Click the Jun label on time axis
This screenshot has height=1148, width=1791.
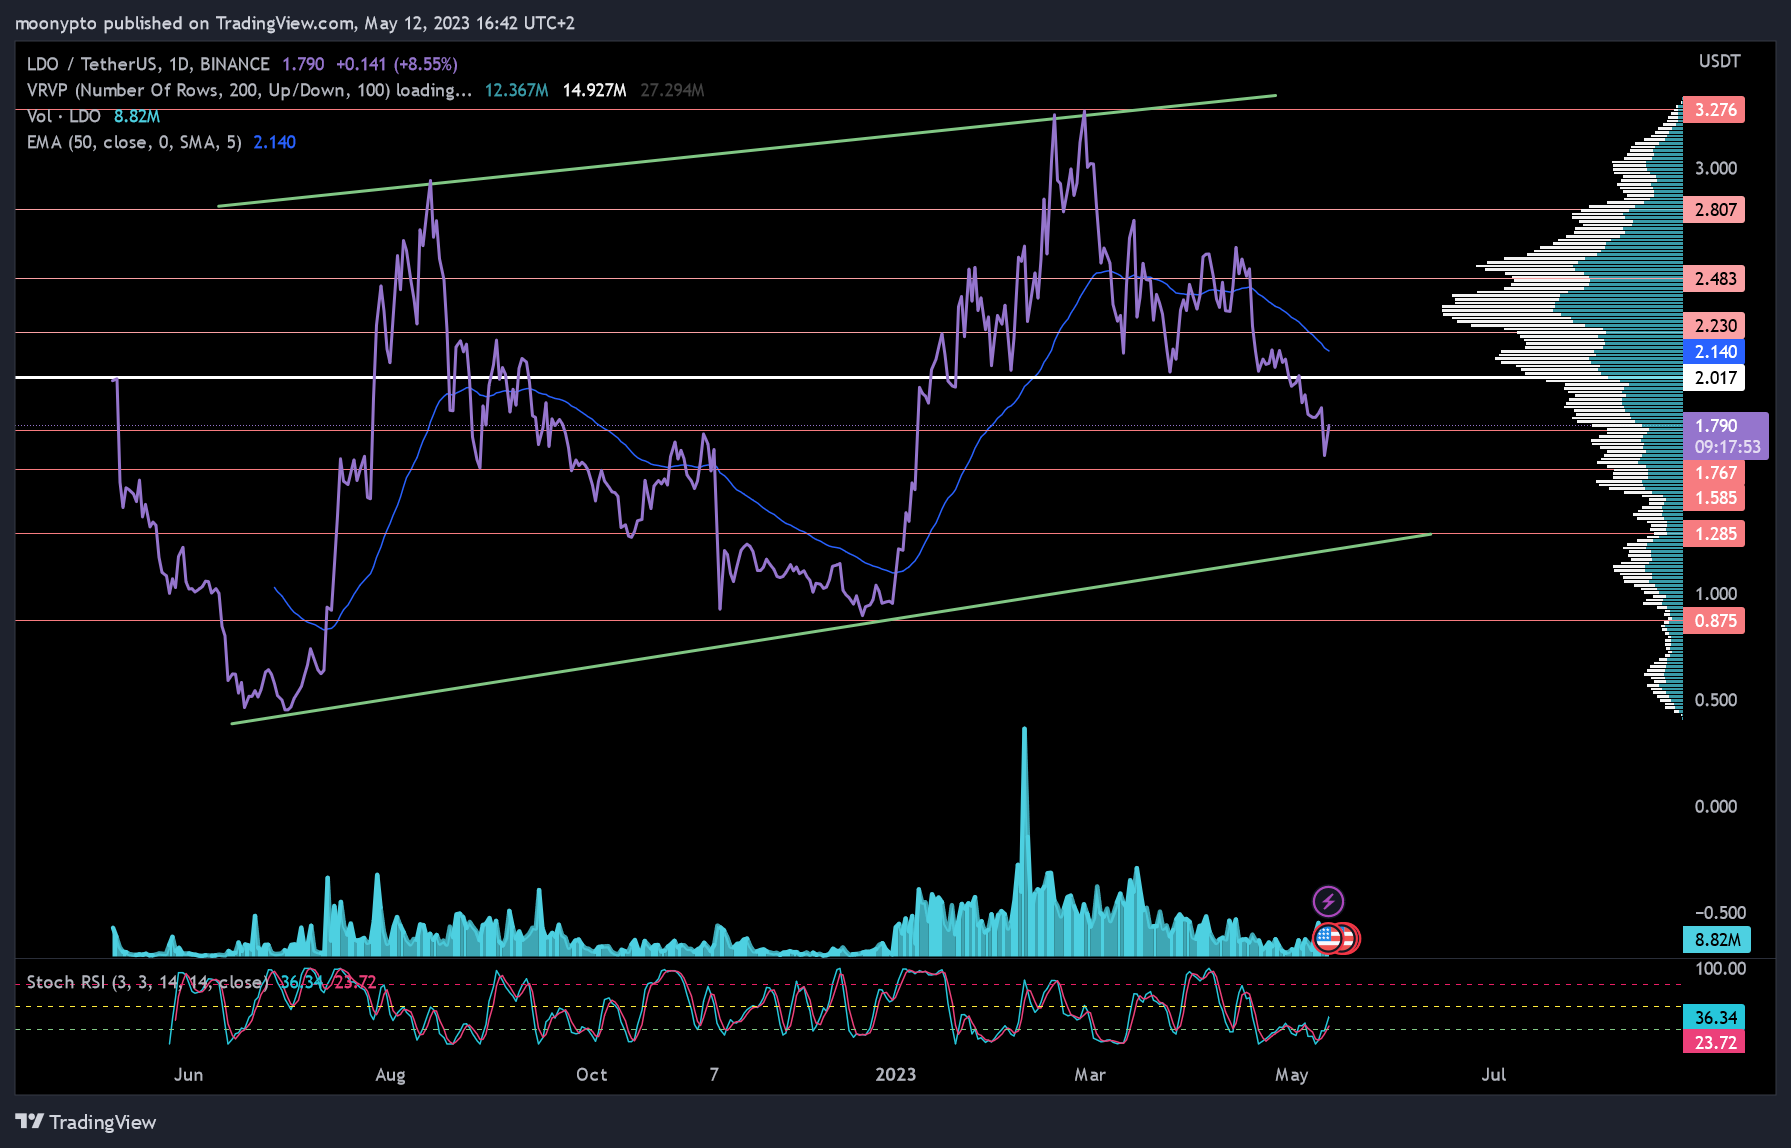click(188, 1075)
